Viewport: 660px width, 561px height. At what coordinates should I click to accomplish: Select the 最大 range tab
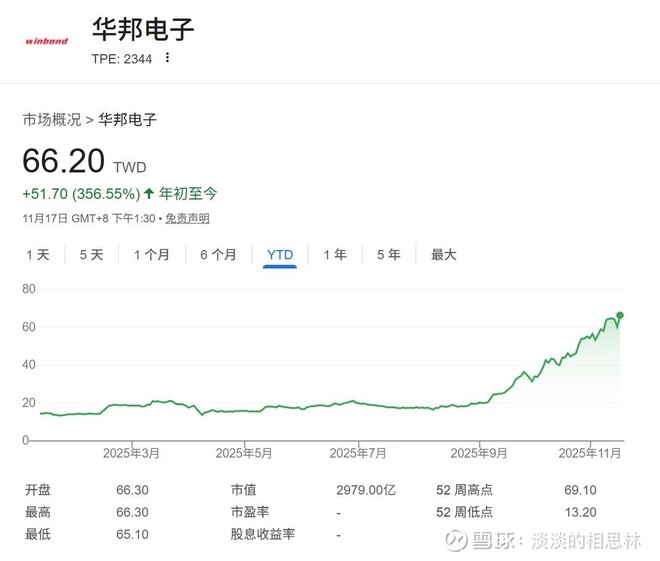point(444,255)
